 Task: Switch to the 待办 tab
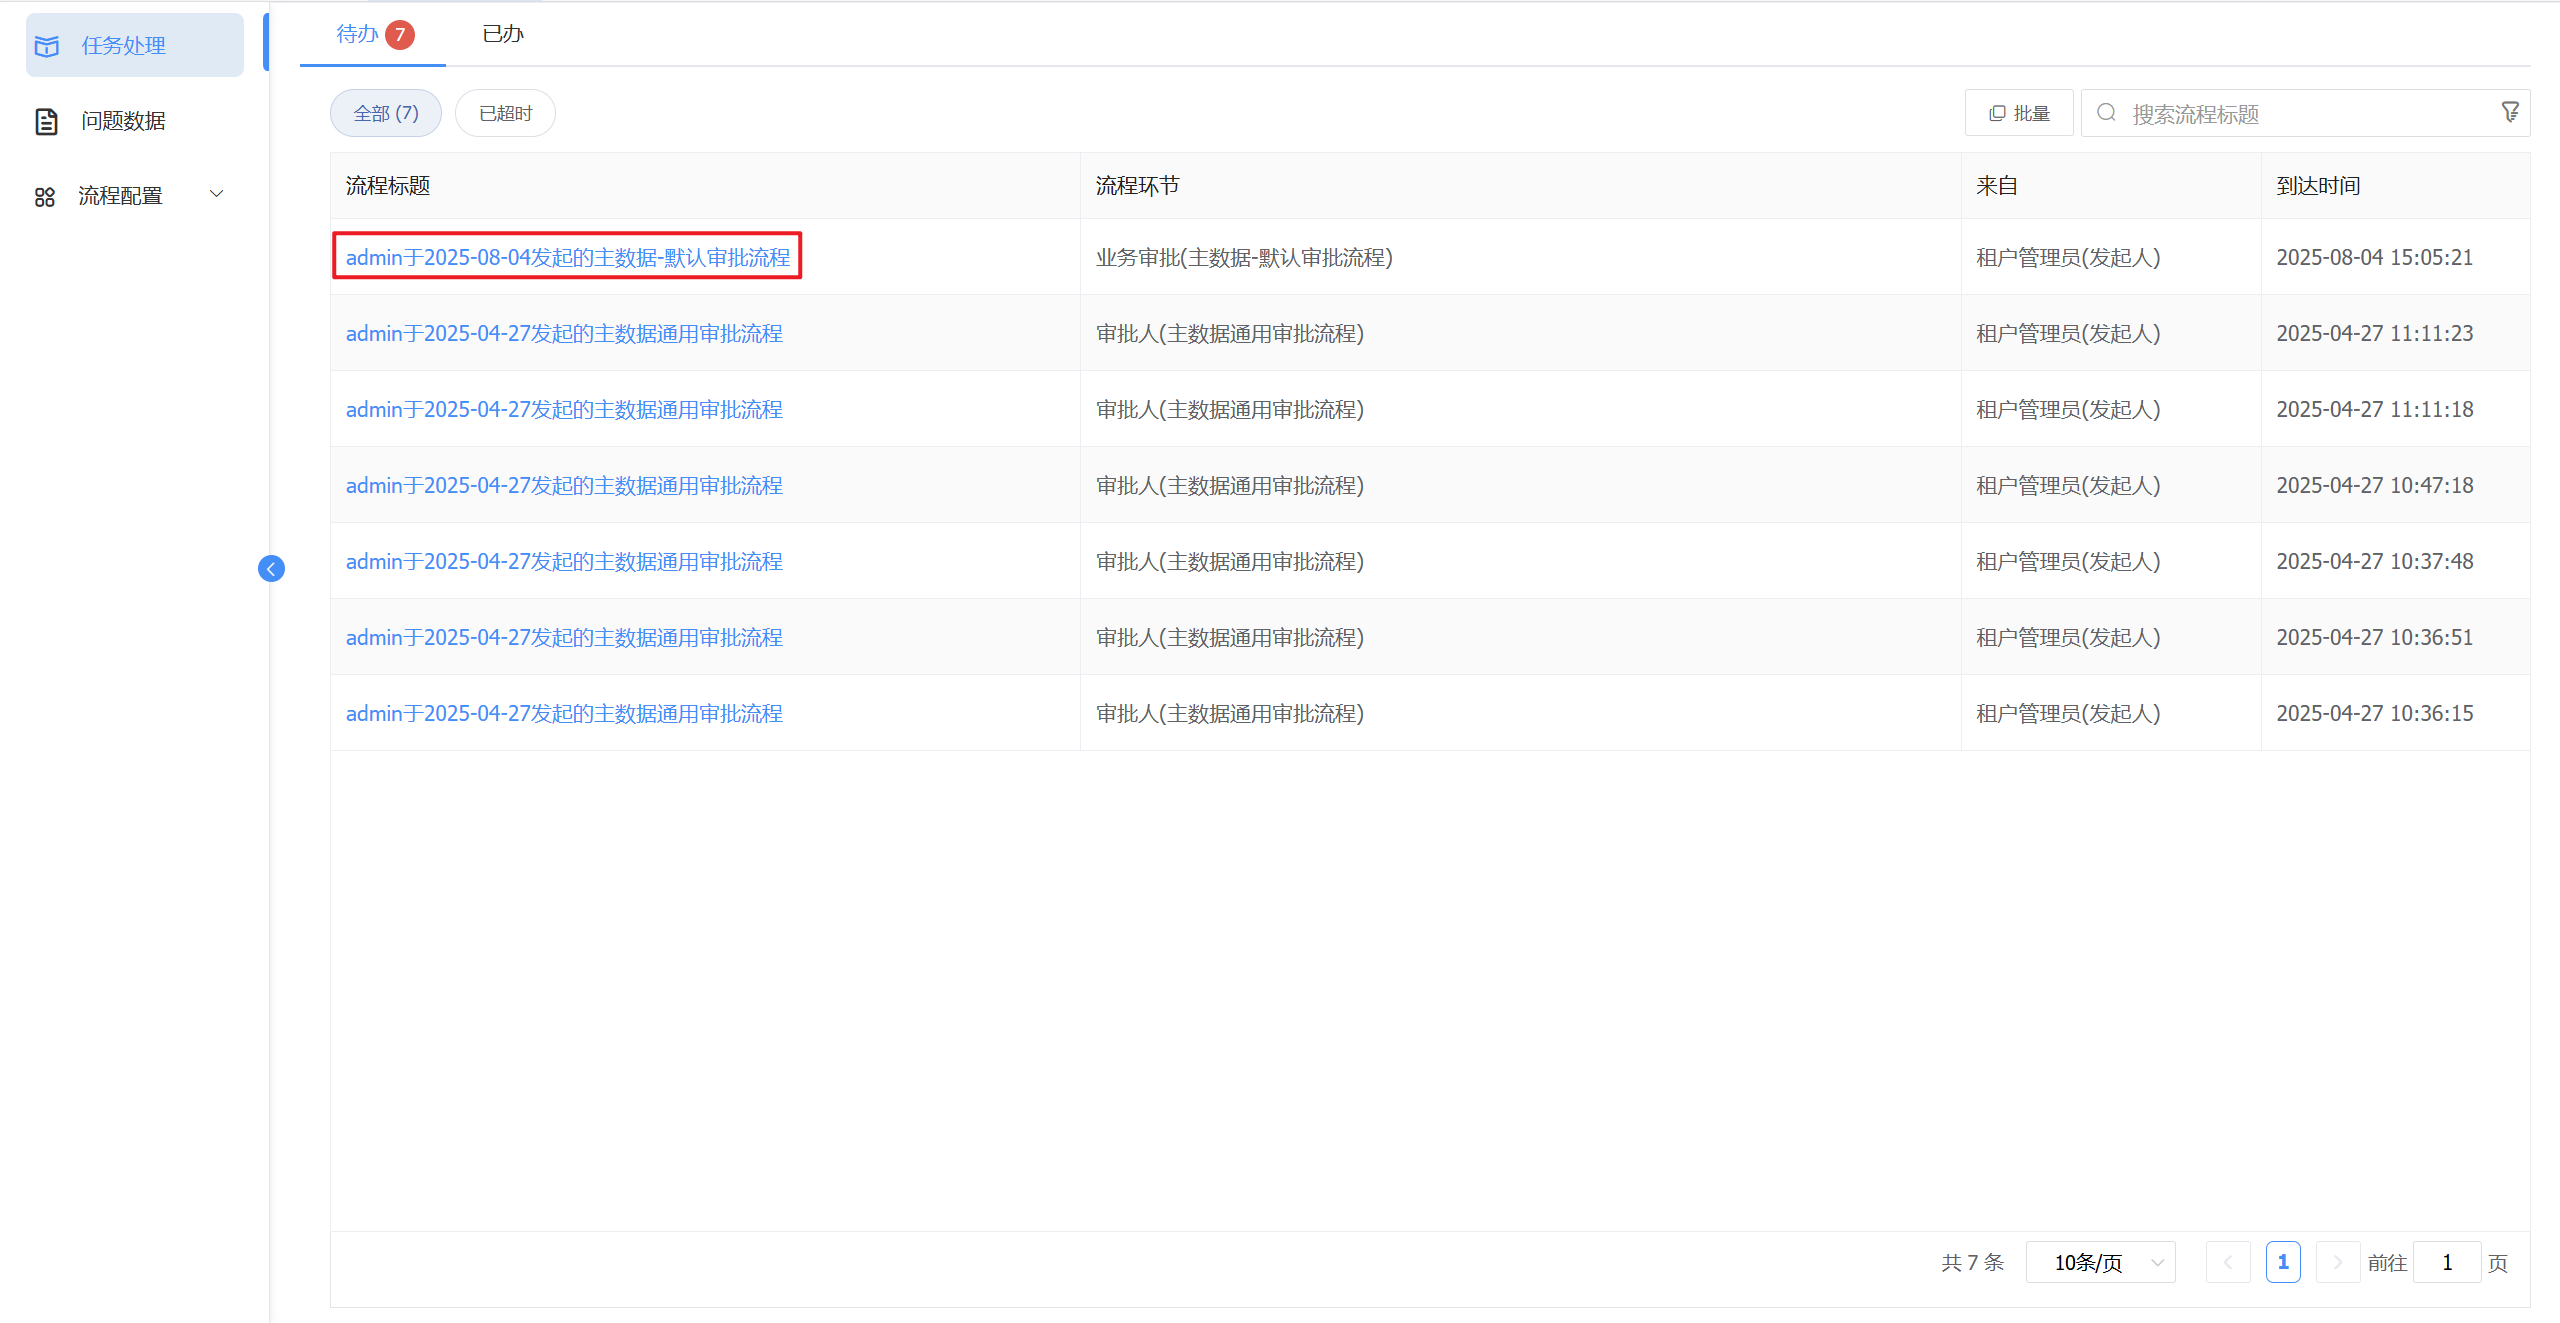pos(357,35)
